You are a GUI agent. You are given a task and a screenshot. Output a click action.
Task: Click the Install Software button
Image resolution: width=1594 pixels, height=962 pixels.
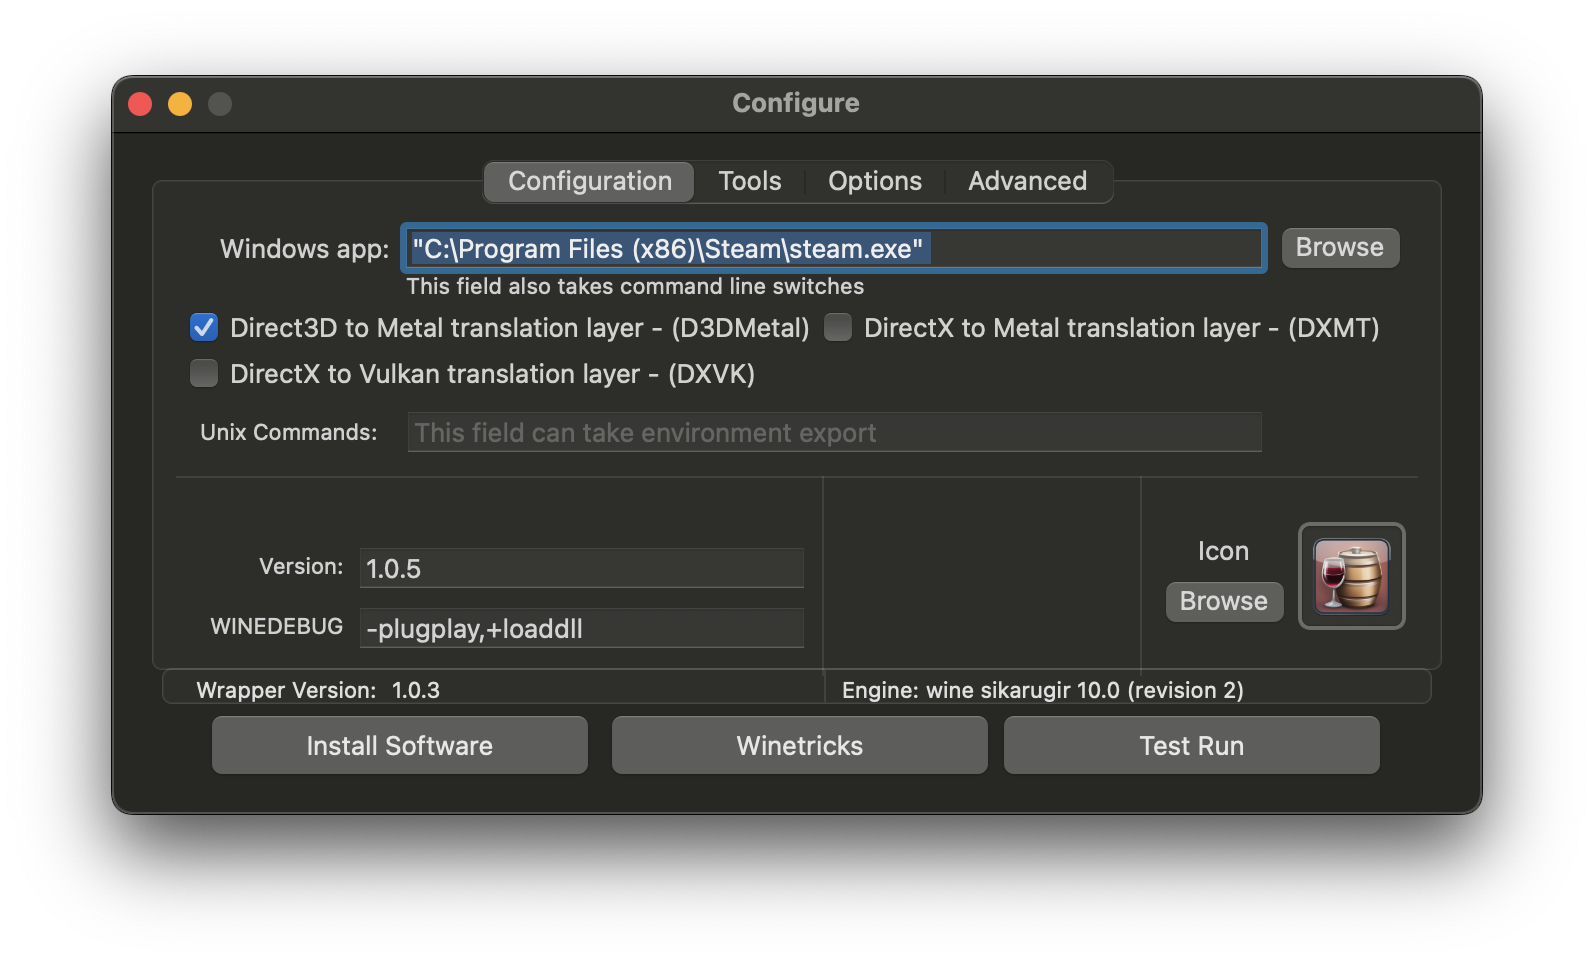point(399,745)
